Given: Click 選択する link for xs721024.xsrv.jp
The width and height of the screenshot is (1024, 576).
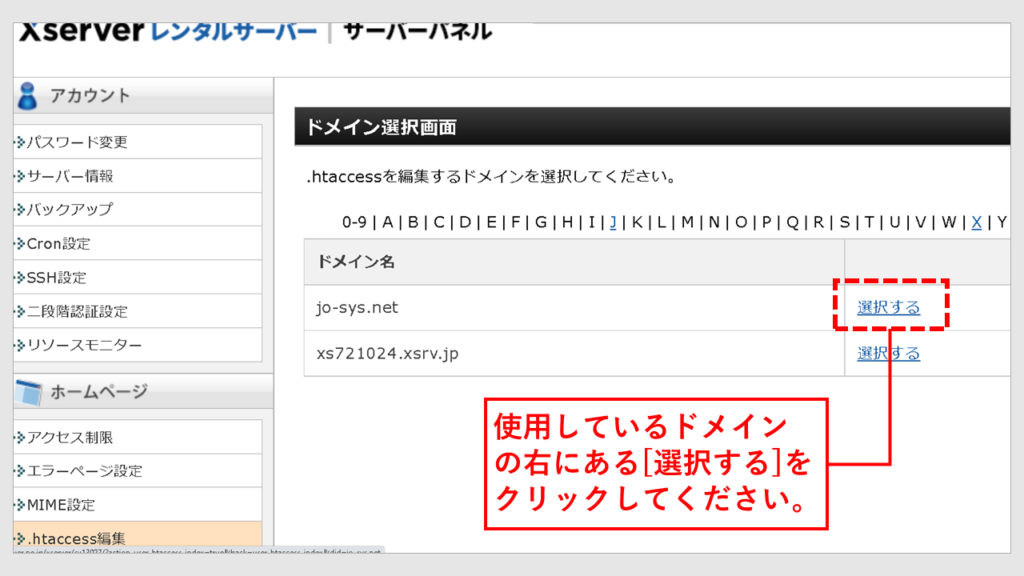Looking at the screenshot, I should 888,353.
